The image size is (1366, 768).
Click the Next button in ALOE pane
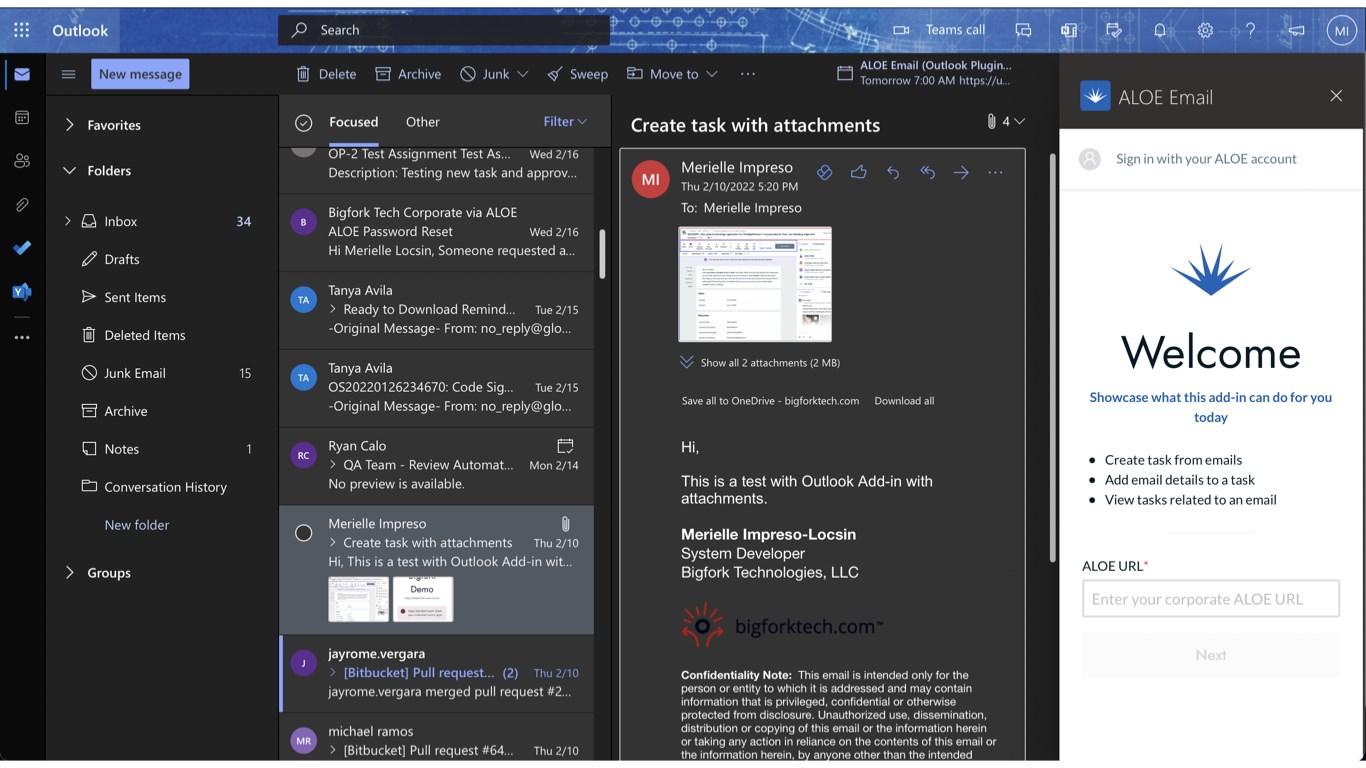click(x=1211, y=655)
